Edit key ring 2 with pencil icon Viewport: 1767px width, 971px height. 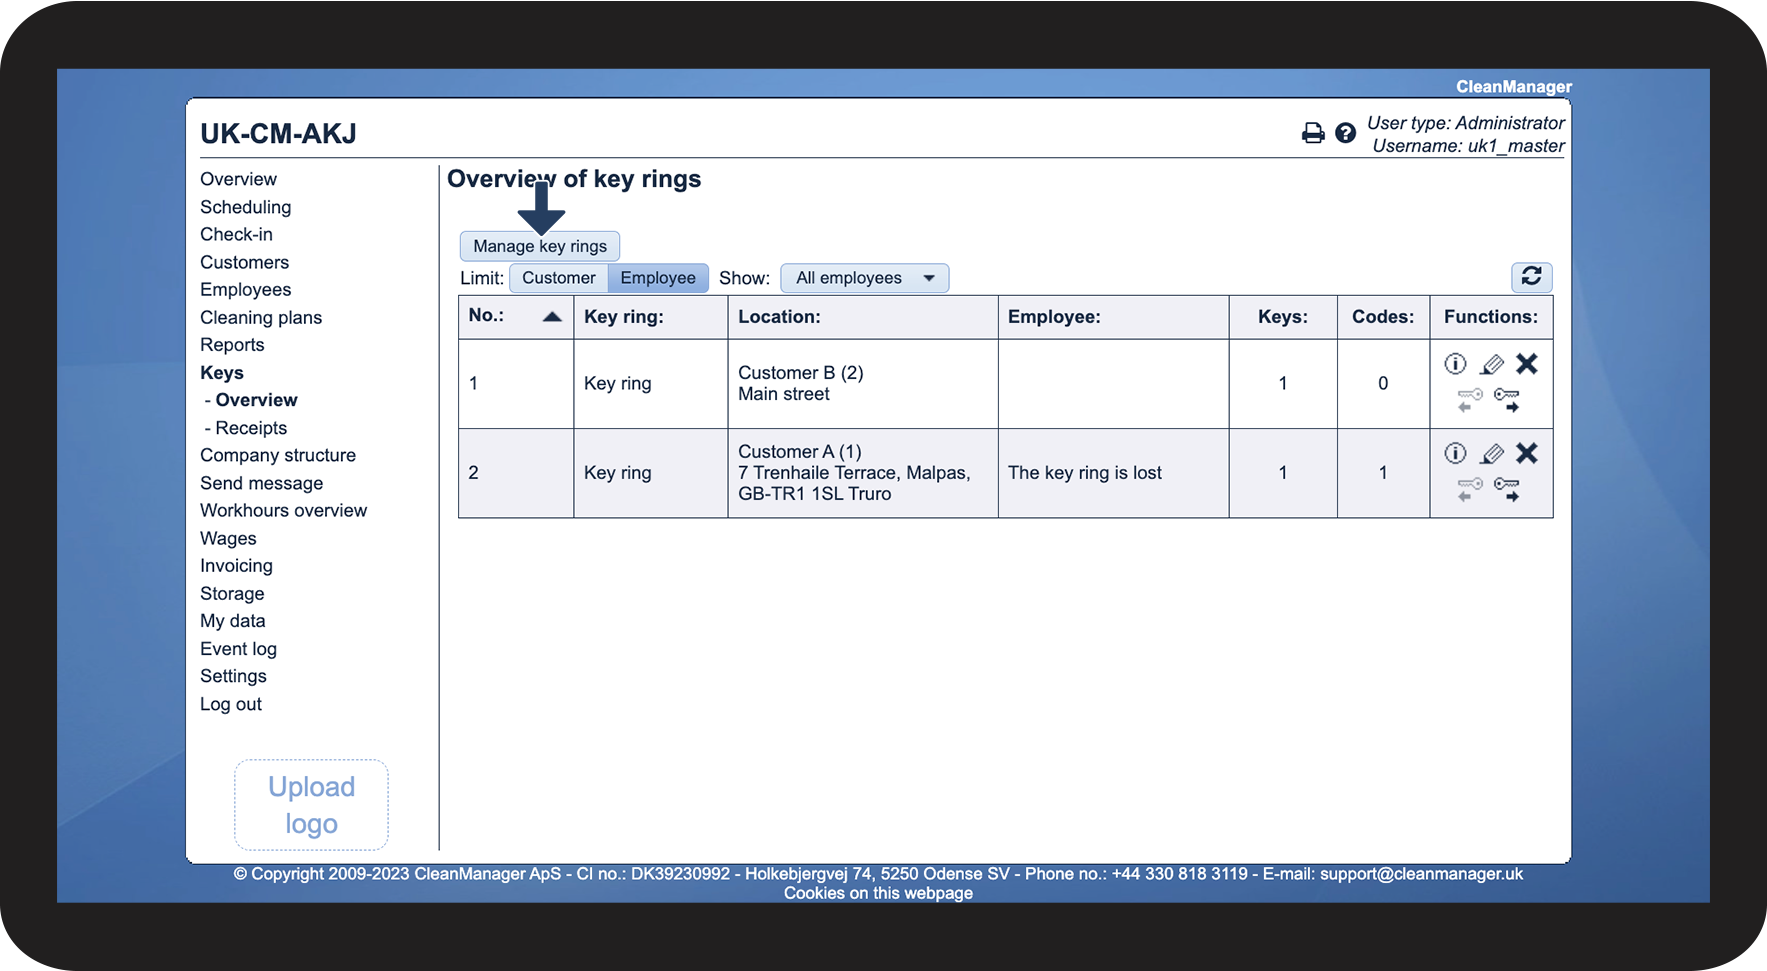[x=1491, y=454]
